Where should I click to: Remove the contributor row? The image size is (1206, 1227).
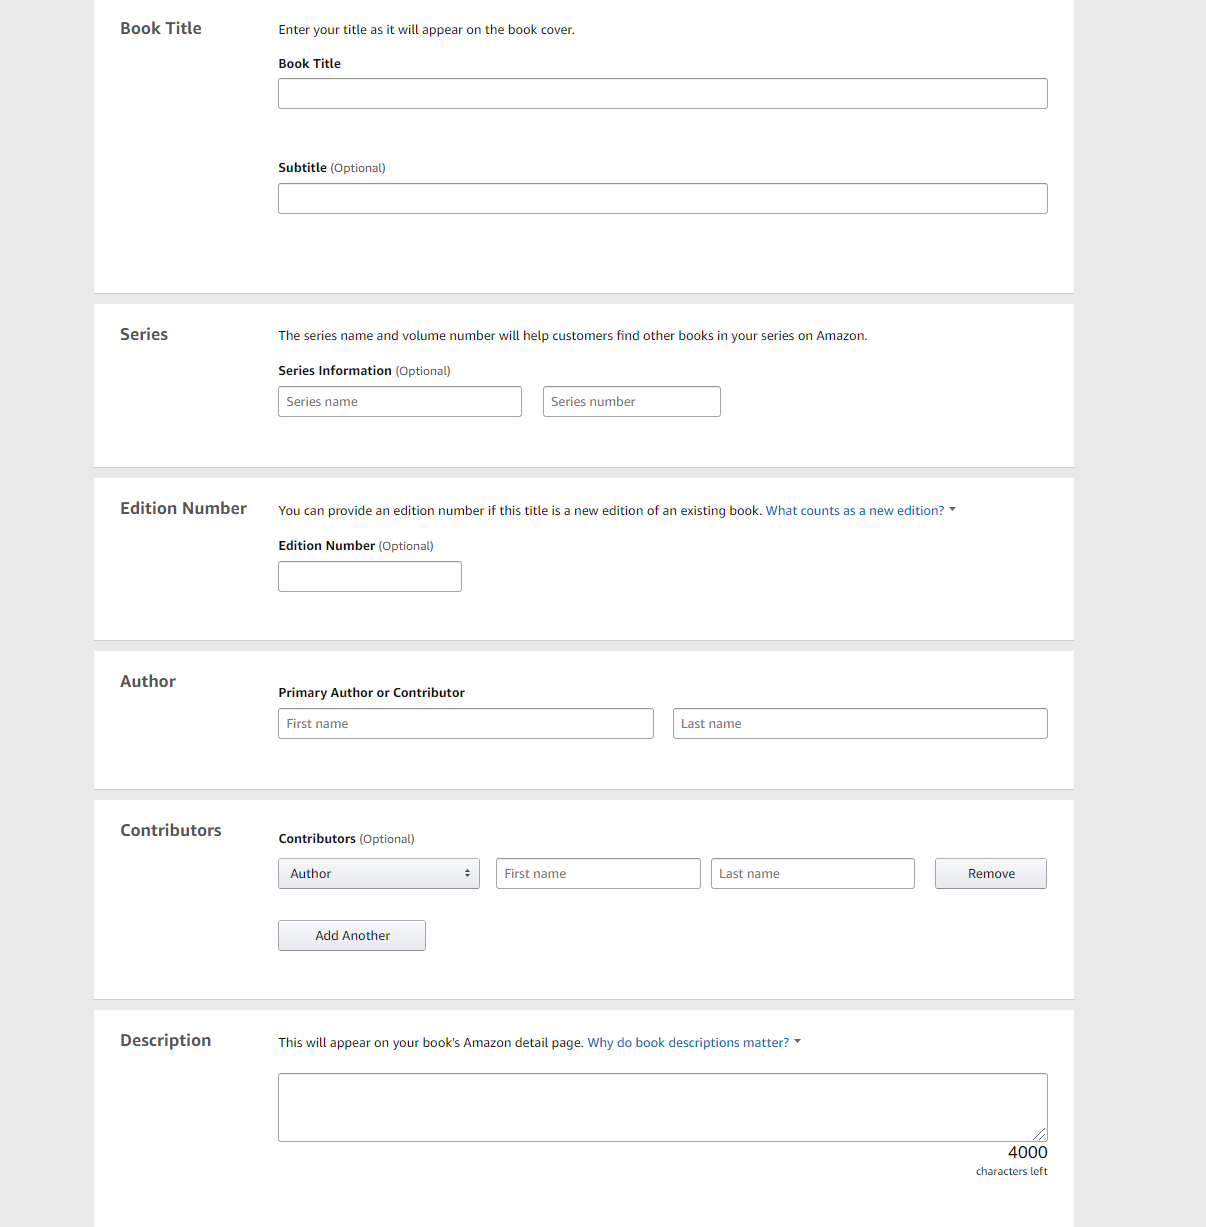(x=991, y=874)
